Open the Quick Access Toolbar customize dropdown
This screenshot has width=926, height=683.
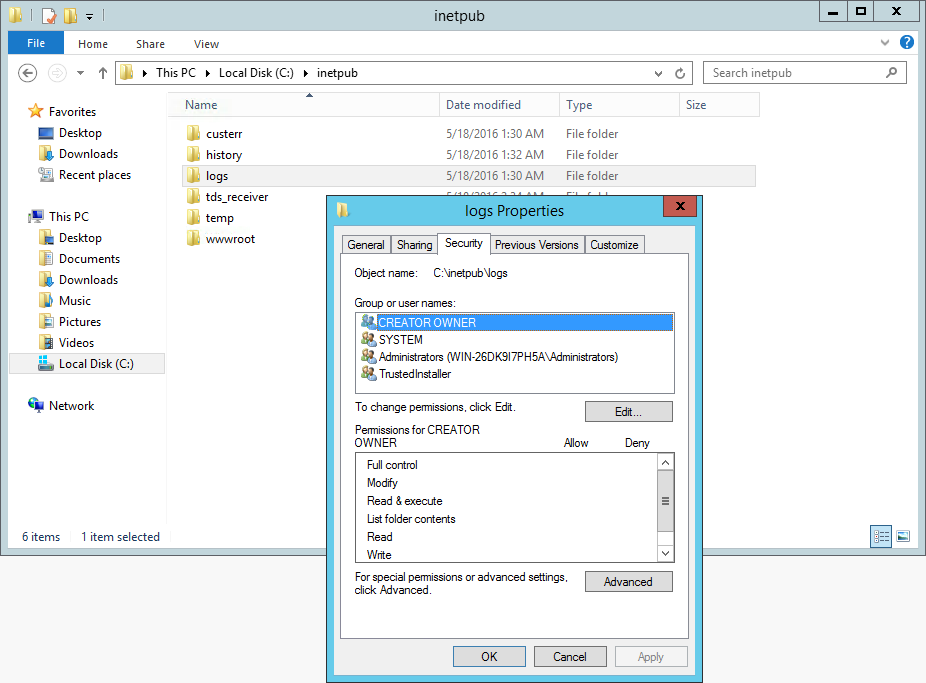(90, 16)
